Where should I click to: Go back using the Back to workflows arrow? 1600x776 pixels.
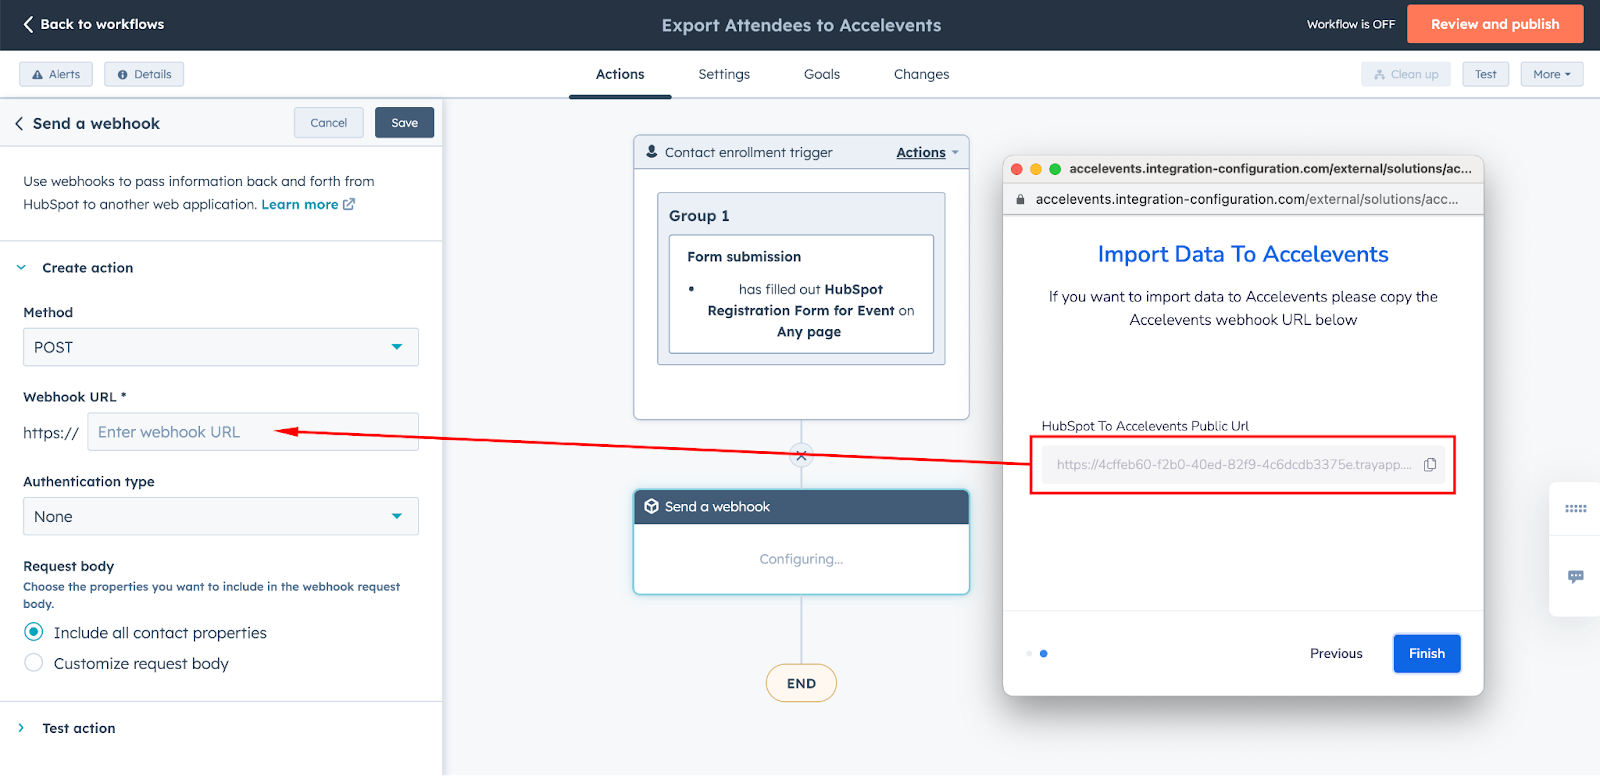(x=28, y=24)
